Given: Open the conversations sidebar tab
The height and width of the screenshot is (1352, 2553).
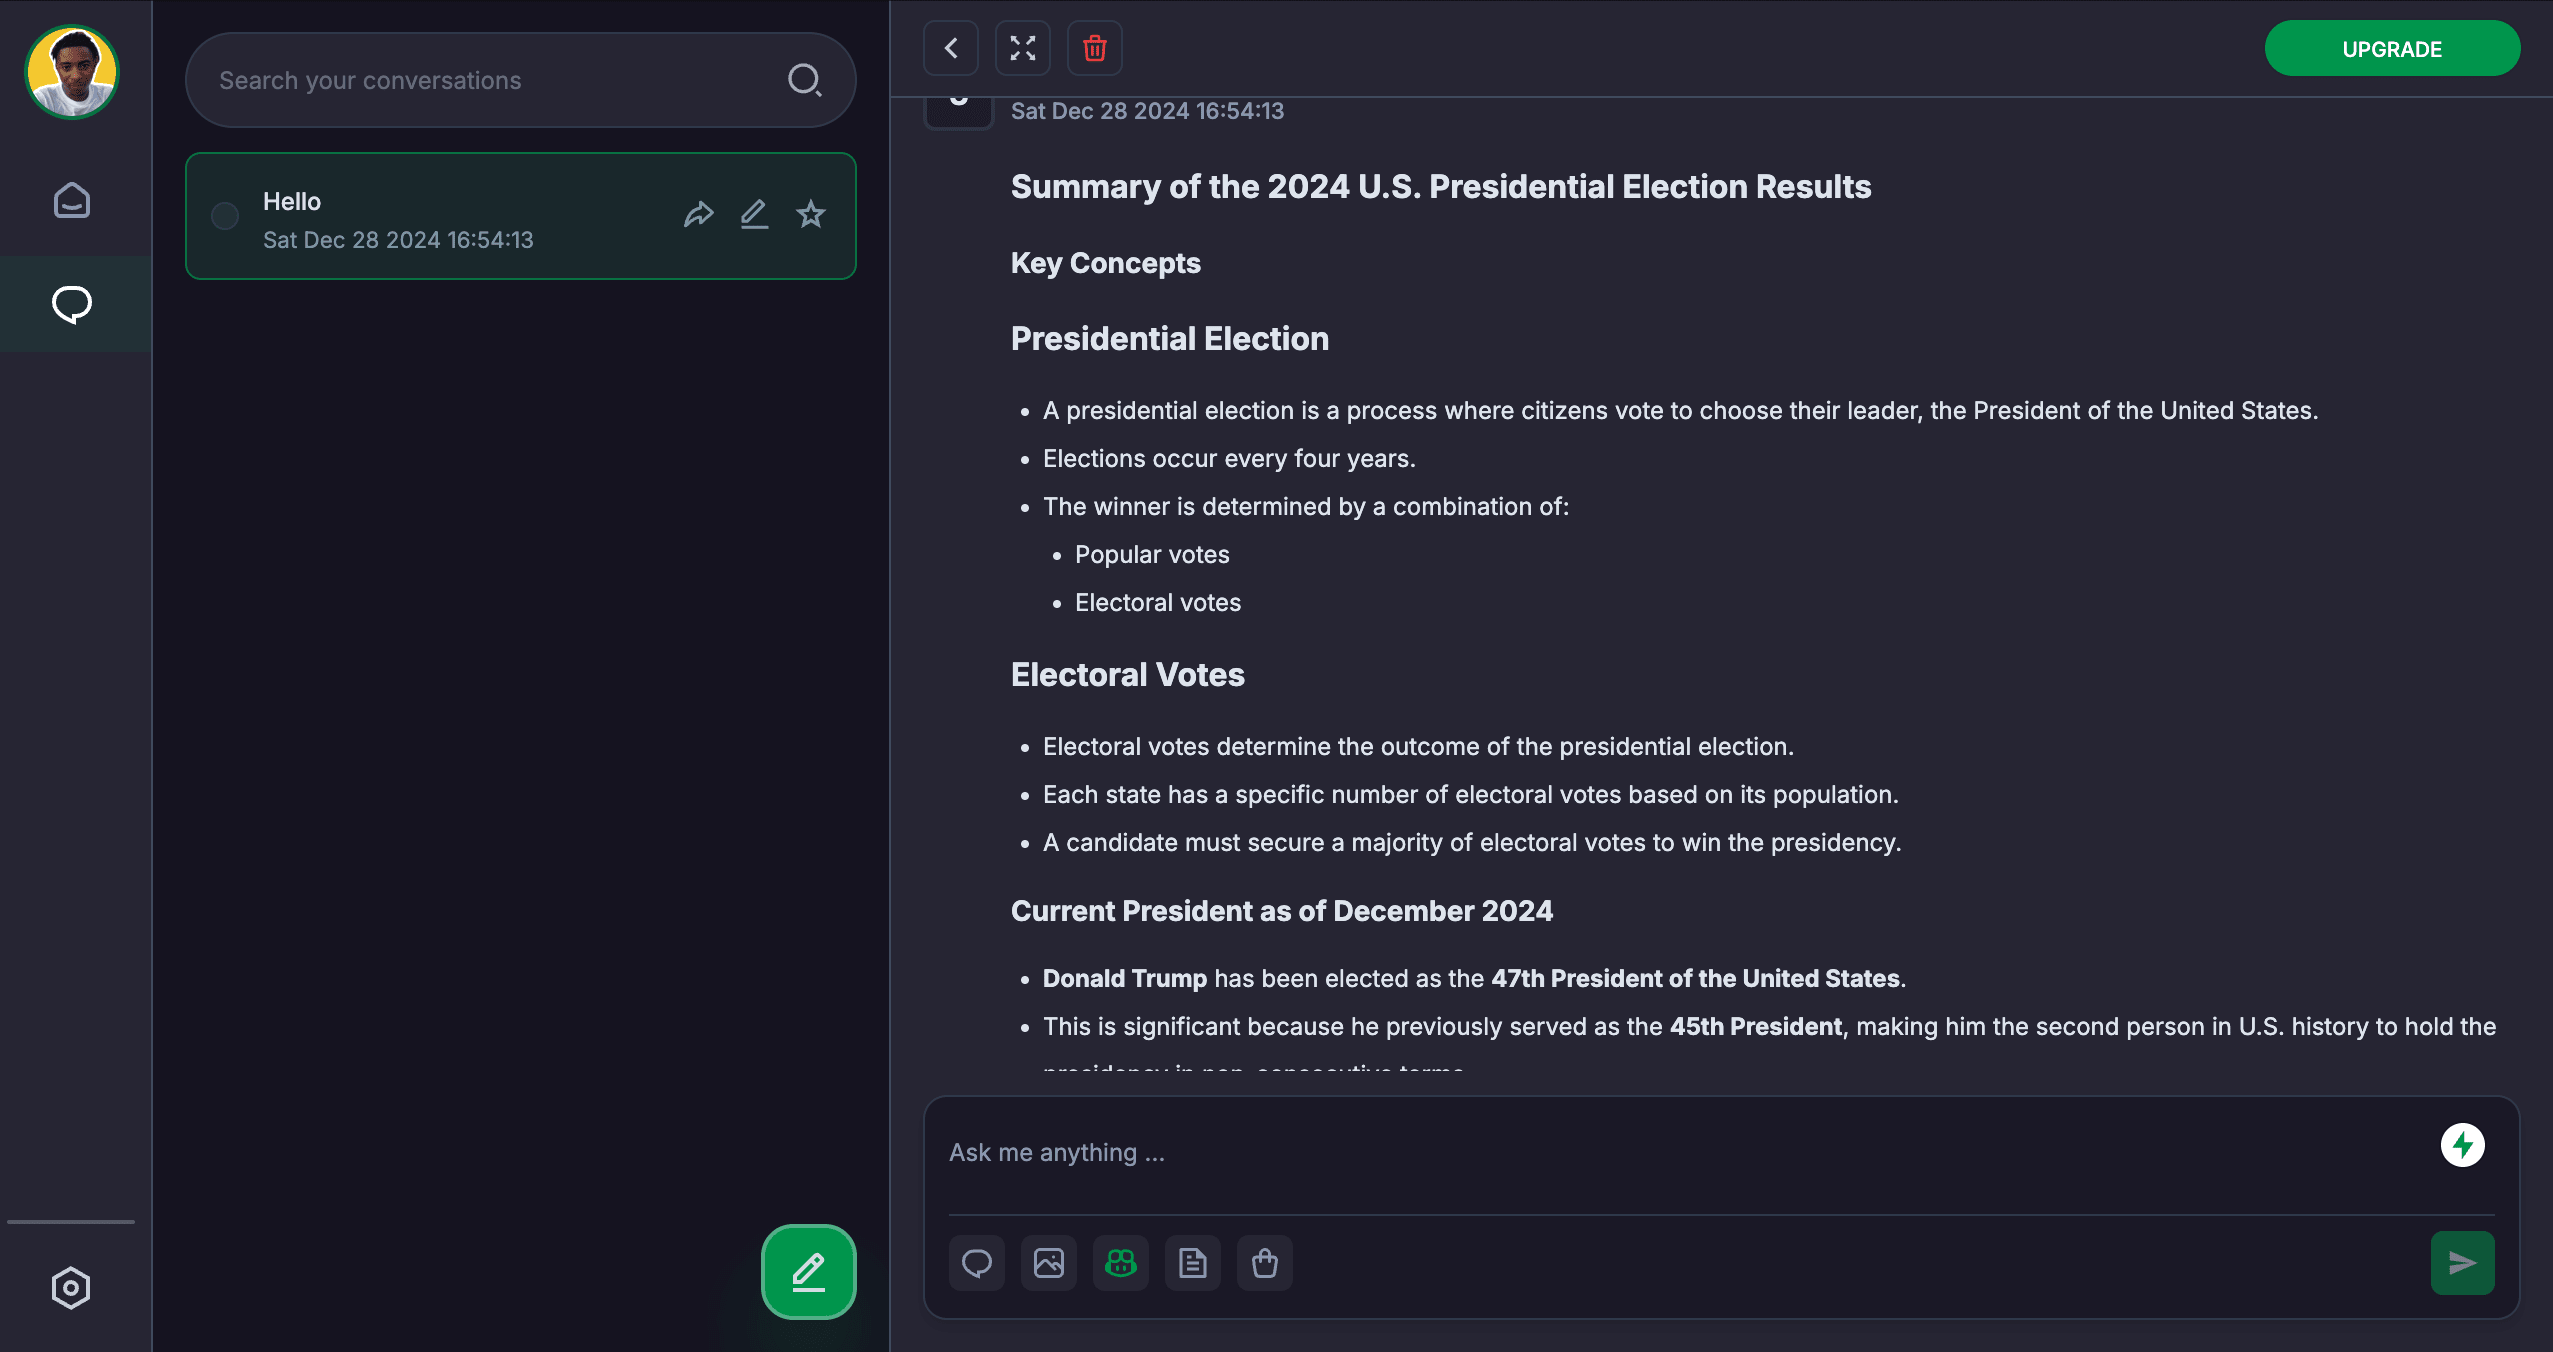Looking at the screenshot, I should (x=72, y=304).
